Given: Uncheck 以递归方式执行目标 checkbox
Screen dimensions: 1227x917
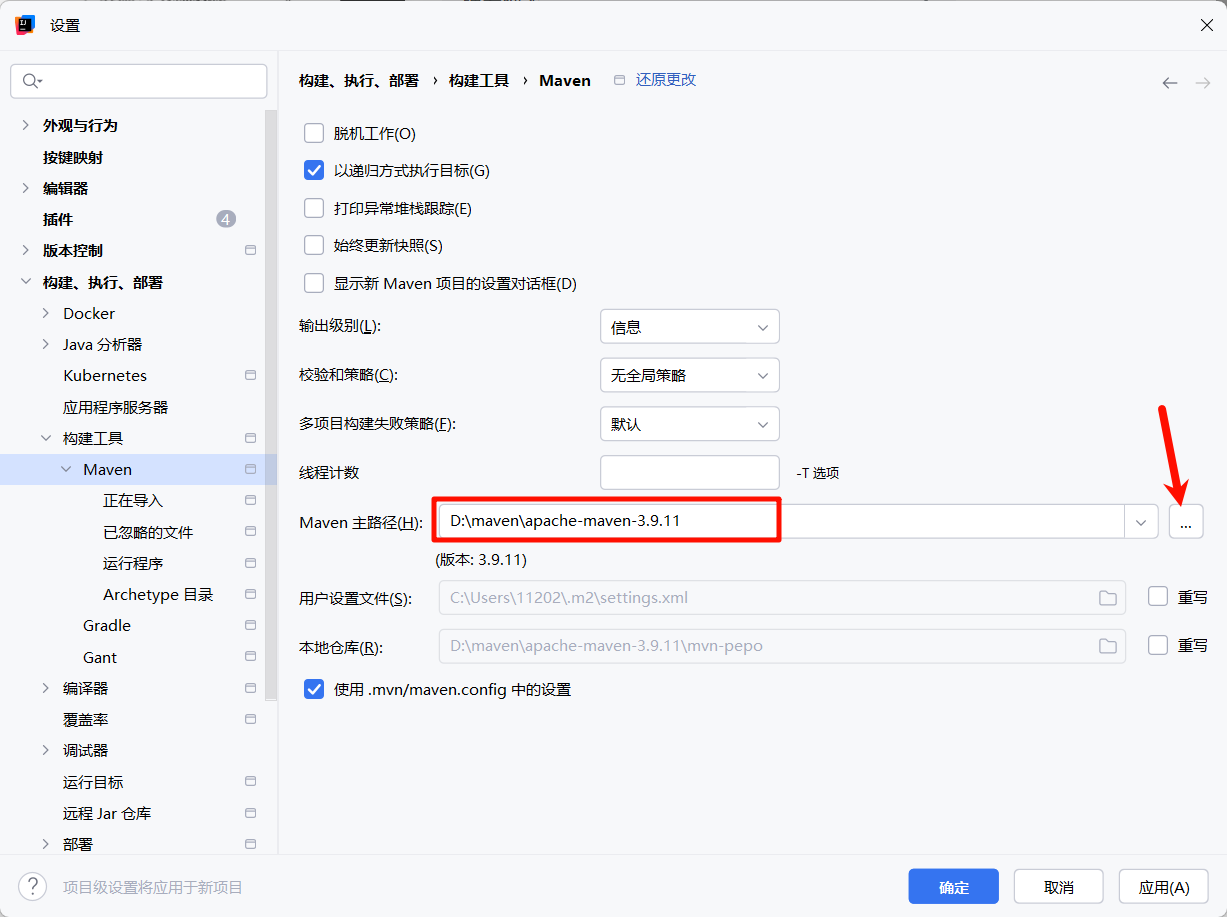Looking at the screenshot, I should coord(314,170).
